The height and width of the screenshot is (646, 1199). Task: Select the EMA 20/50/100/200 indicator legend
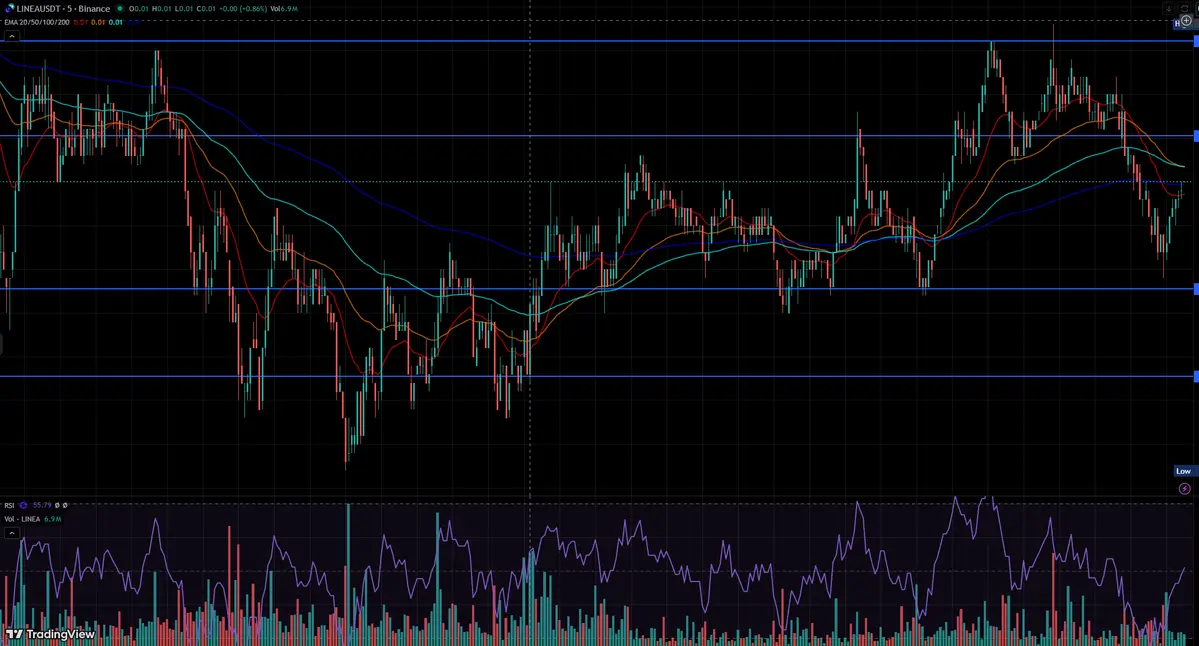(37, 22)
